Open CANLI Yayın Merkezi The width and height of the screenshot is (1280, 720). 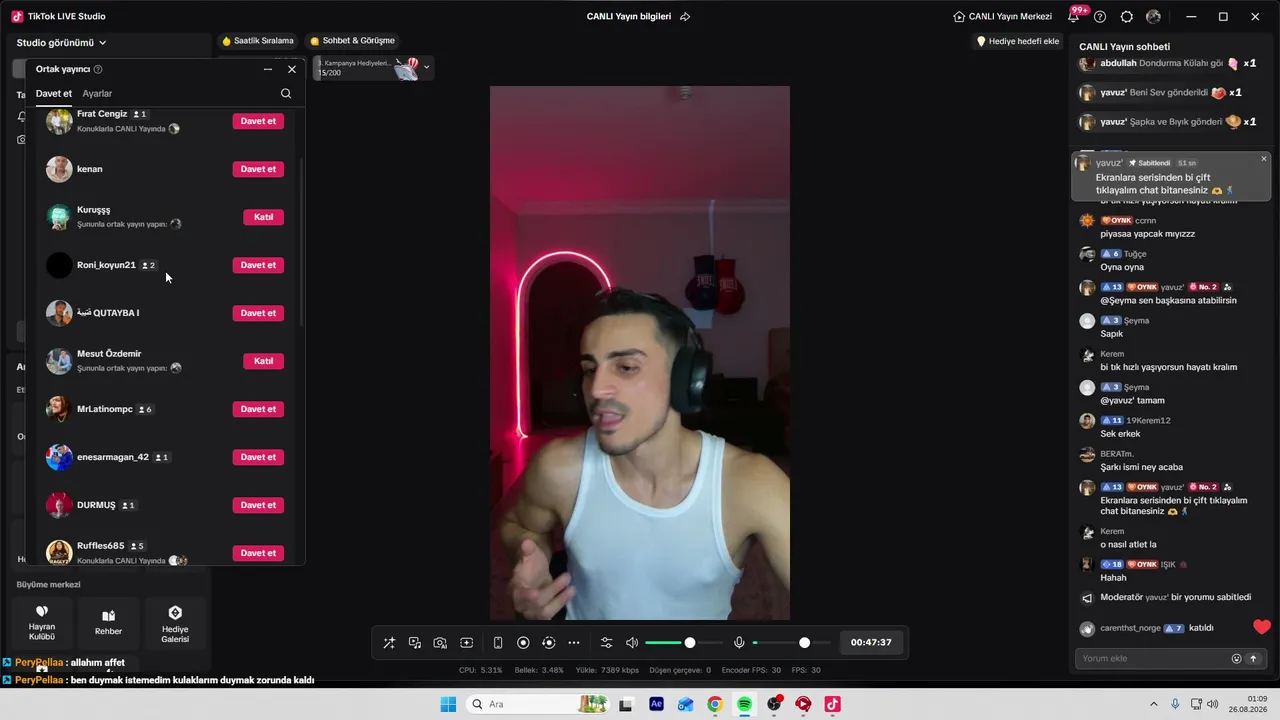pyautogui.click(x=1002, y=17)
